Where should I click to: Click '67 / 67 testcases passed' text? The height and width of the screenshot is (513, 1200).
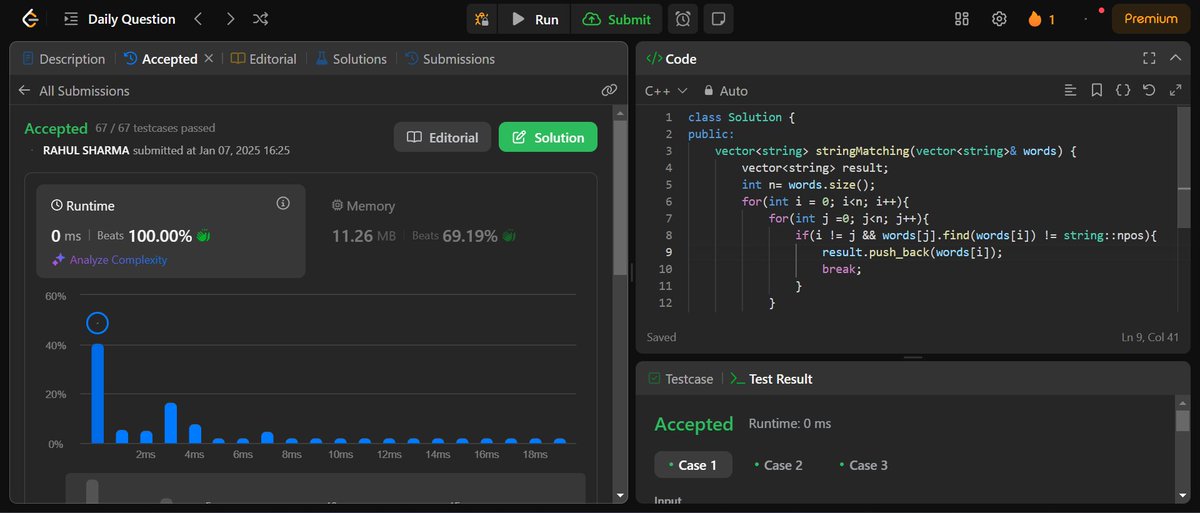point(155,128)
